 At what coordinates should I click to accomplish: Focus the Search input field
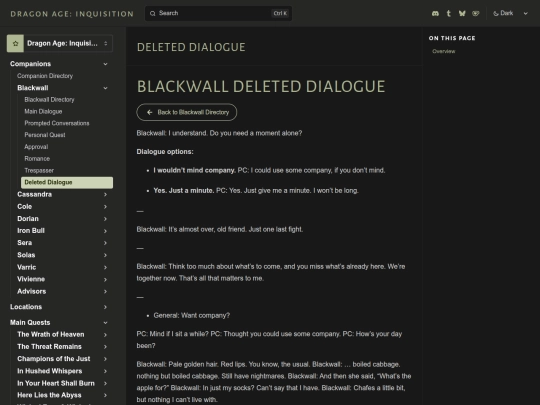coord(218,13)
